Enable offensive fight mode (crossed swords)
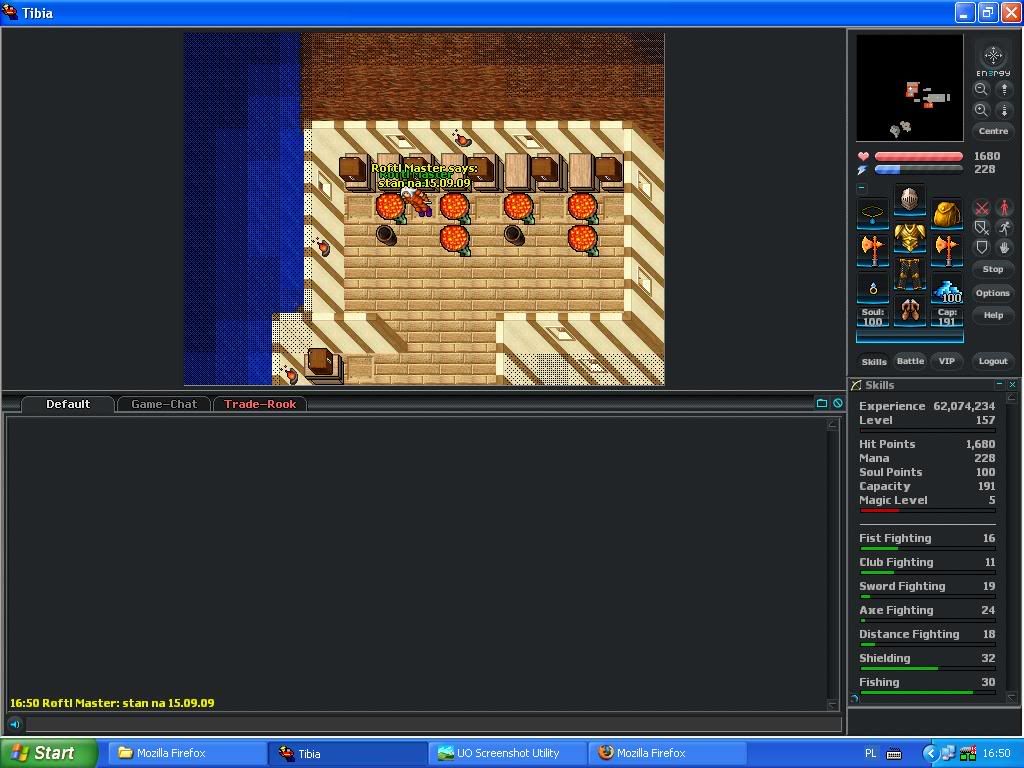Image resolution: width=1024 pixels, height=768 pixels. pyautogui.click(x=982, y=208)
